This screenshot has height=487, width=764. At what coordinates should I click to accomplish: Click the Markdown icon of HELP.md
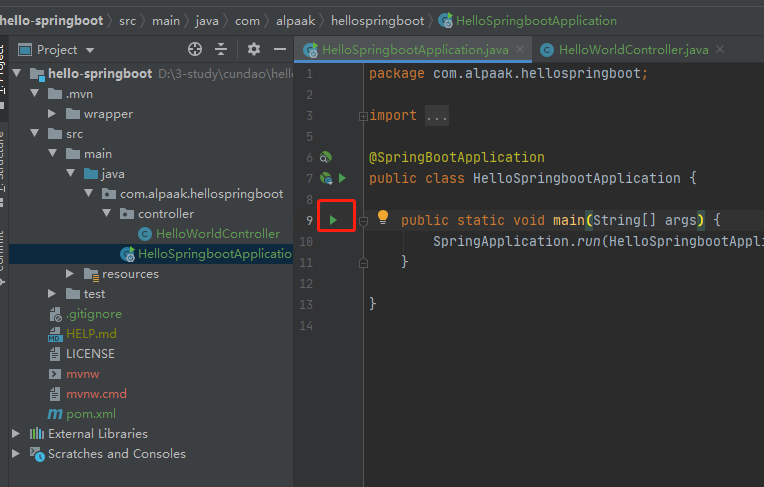click(x=55, y=334)
